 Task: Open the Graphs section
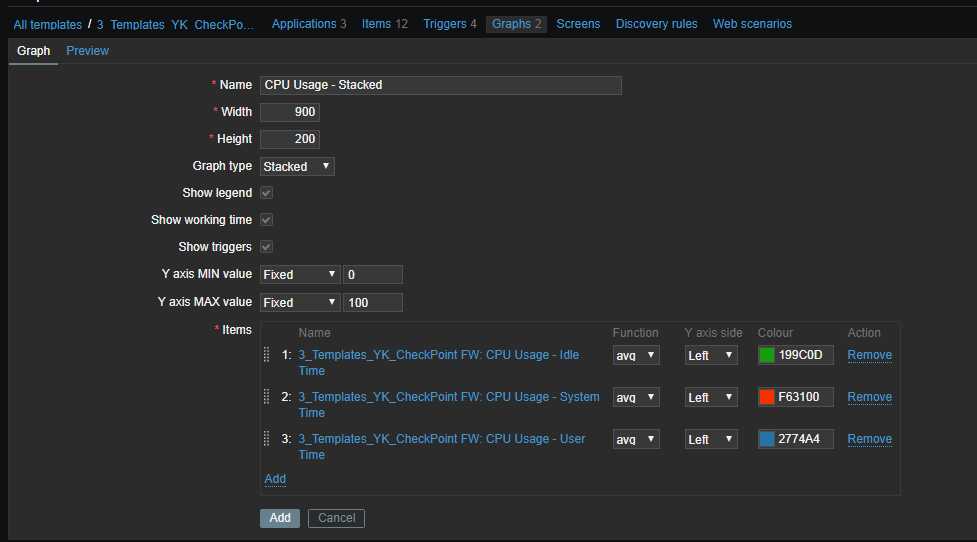[516, 24]
